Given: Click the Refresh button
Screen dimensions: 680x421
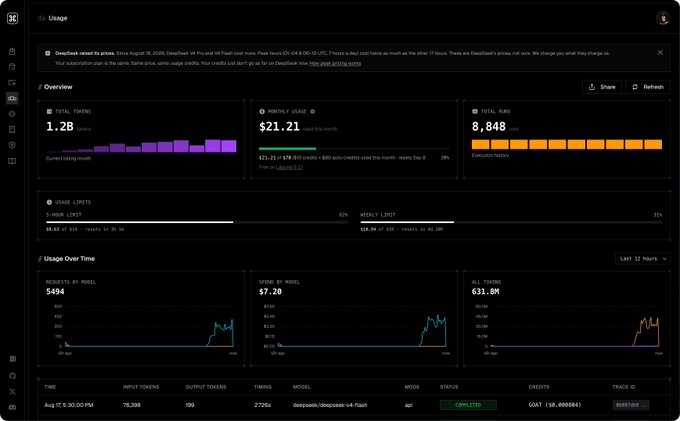Looking at the screenshot, I should point(647,87).
